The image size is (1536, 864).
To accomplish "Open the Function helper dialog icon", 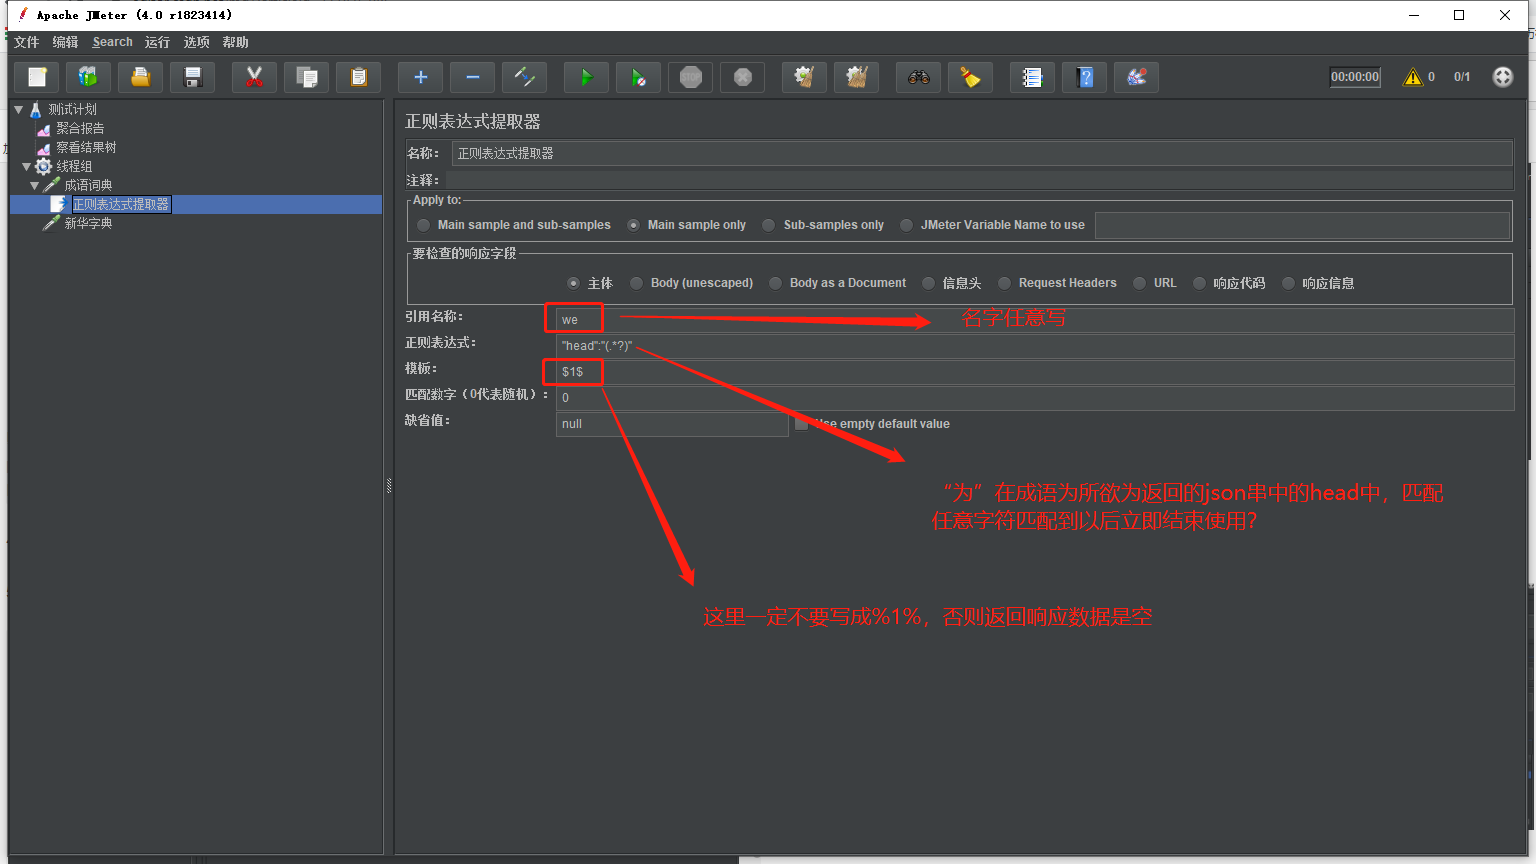I will point(1032,77).
